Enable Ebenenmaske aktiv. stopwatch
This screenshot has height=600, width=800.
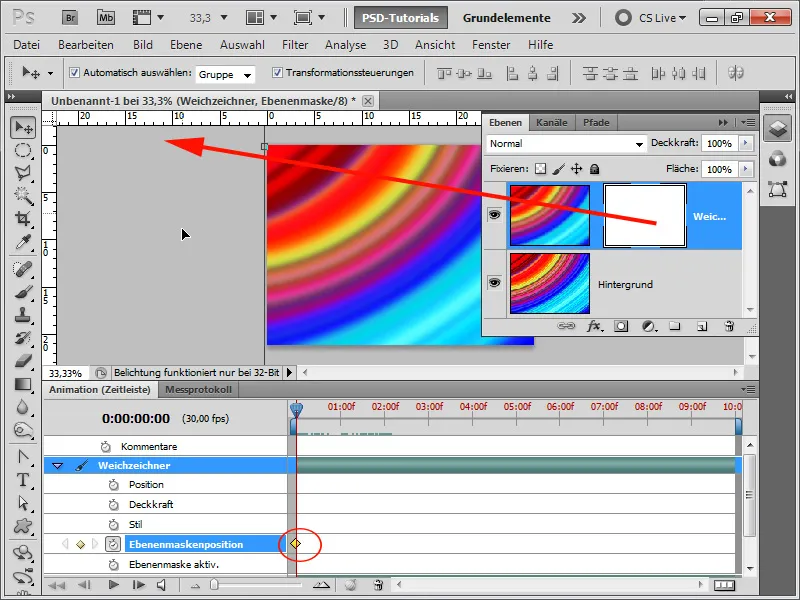click(113, 565)
